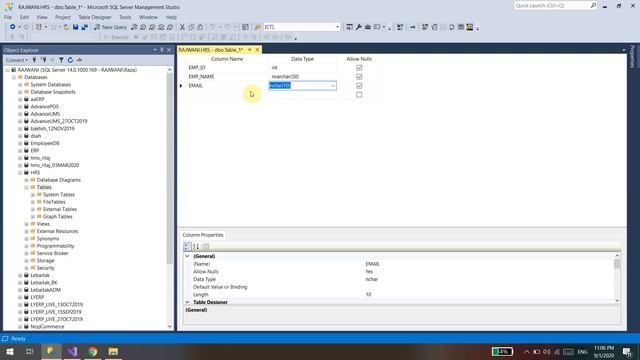Click the Save icon in toolbar
The width and height of the screenshot is (640, 360).
pos(76,27)
